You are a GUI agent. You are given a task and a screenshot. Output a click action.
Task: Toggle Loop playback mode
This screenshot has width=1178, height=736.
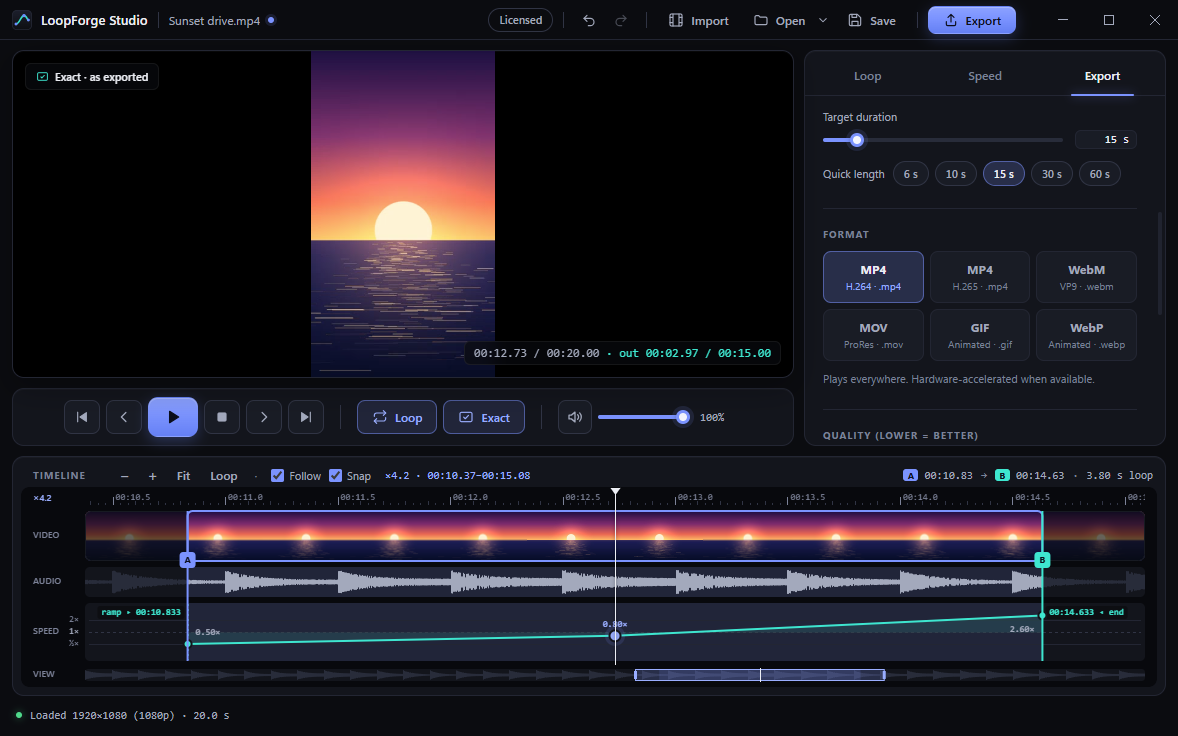pyautogui.click(x=397, y=417)
